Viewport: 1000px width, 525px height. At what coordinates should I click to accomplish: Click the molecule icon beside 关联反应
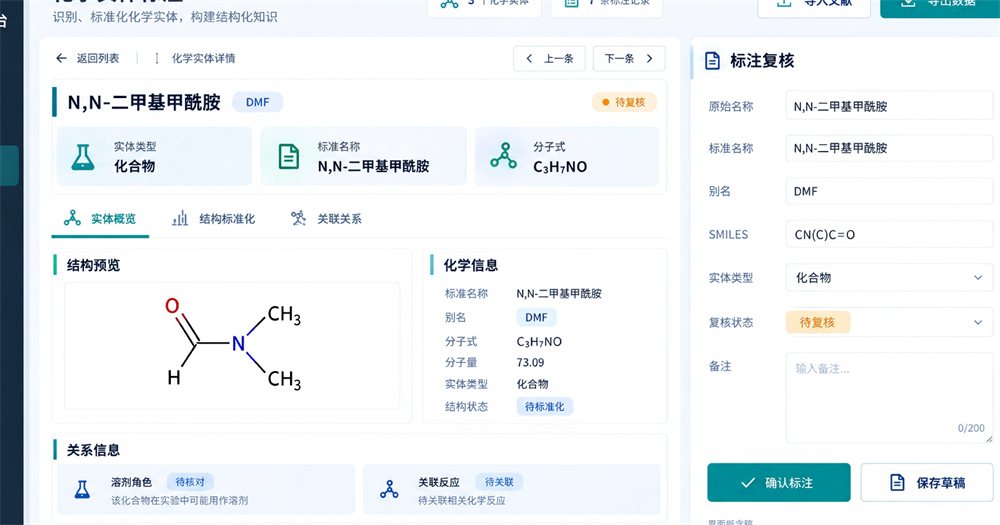point(389,489)
